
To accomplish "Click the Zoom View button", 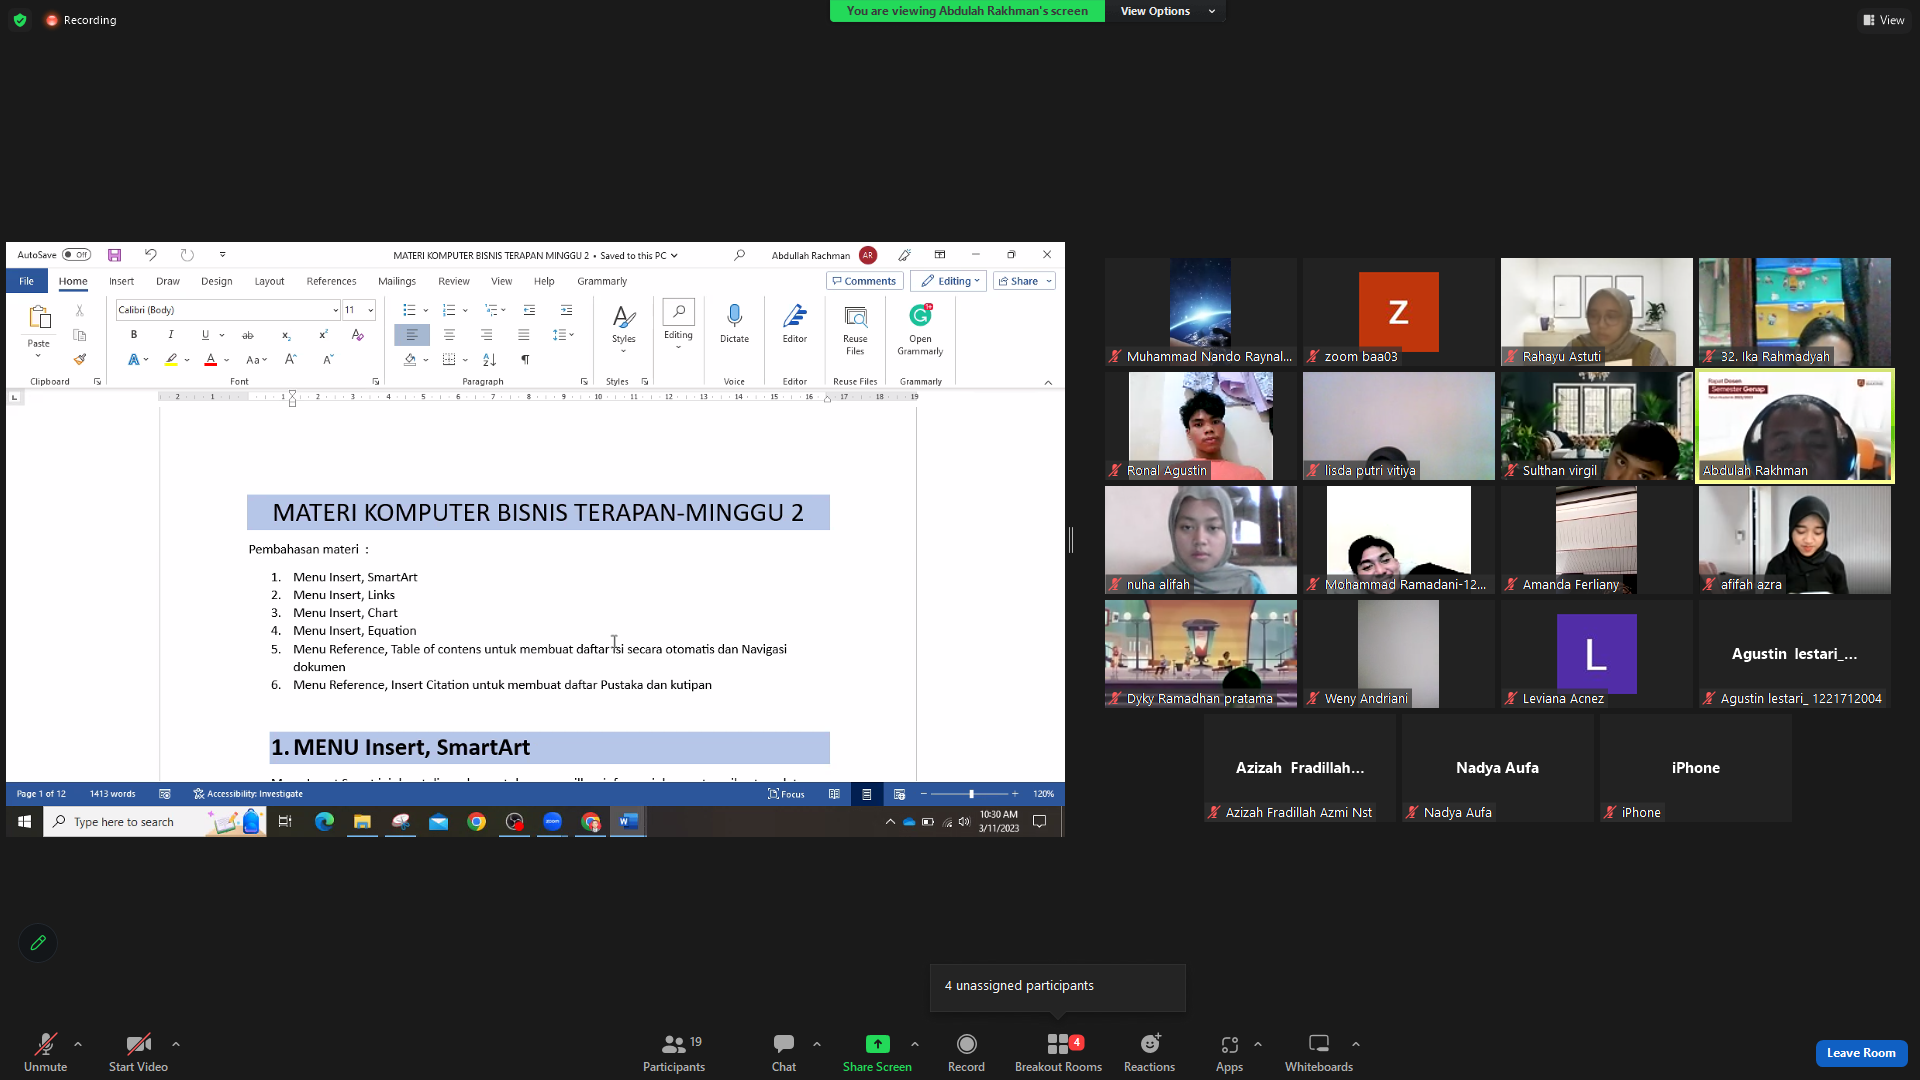I will click(1883, 20).
